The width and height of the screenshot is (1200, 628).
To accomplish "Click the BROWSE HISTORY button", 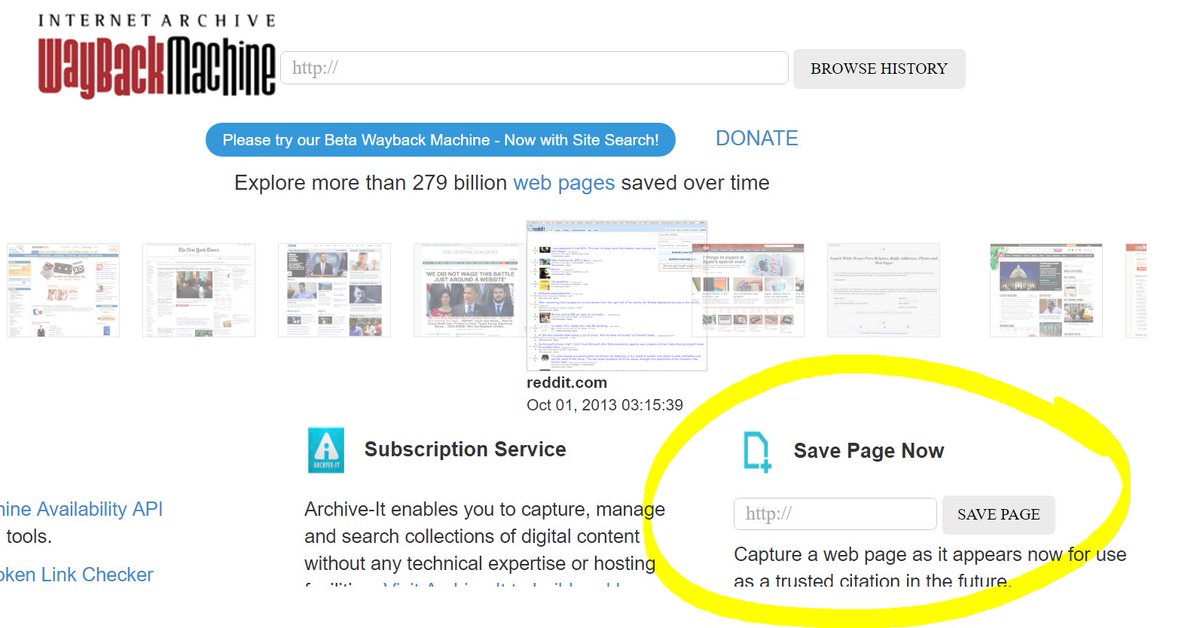I will (879, 69).
